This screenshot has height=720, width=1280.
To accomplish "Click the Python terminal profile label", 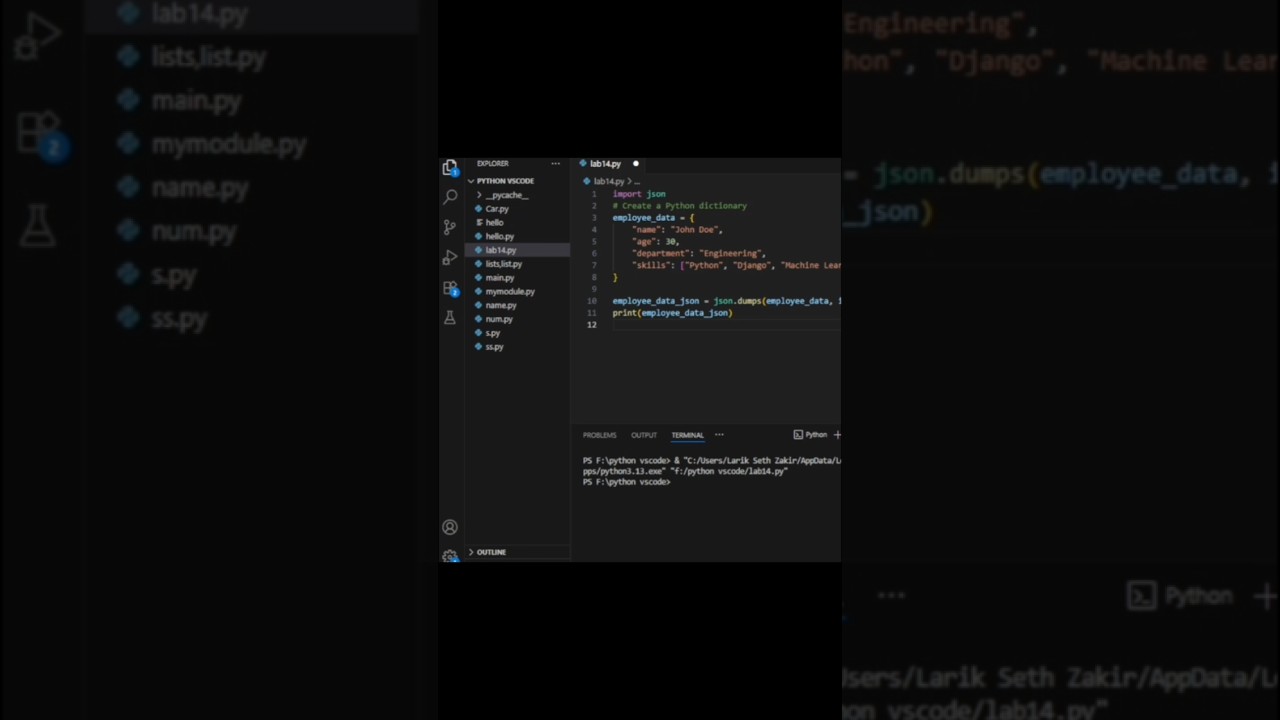I will pyautogui.click(x=811, y=435).
